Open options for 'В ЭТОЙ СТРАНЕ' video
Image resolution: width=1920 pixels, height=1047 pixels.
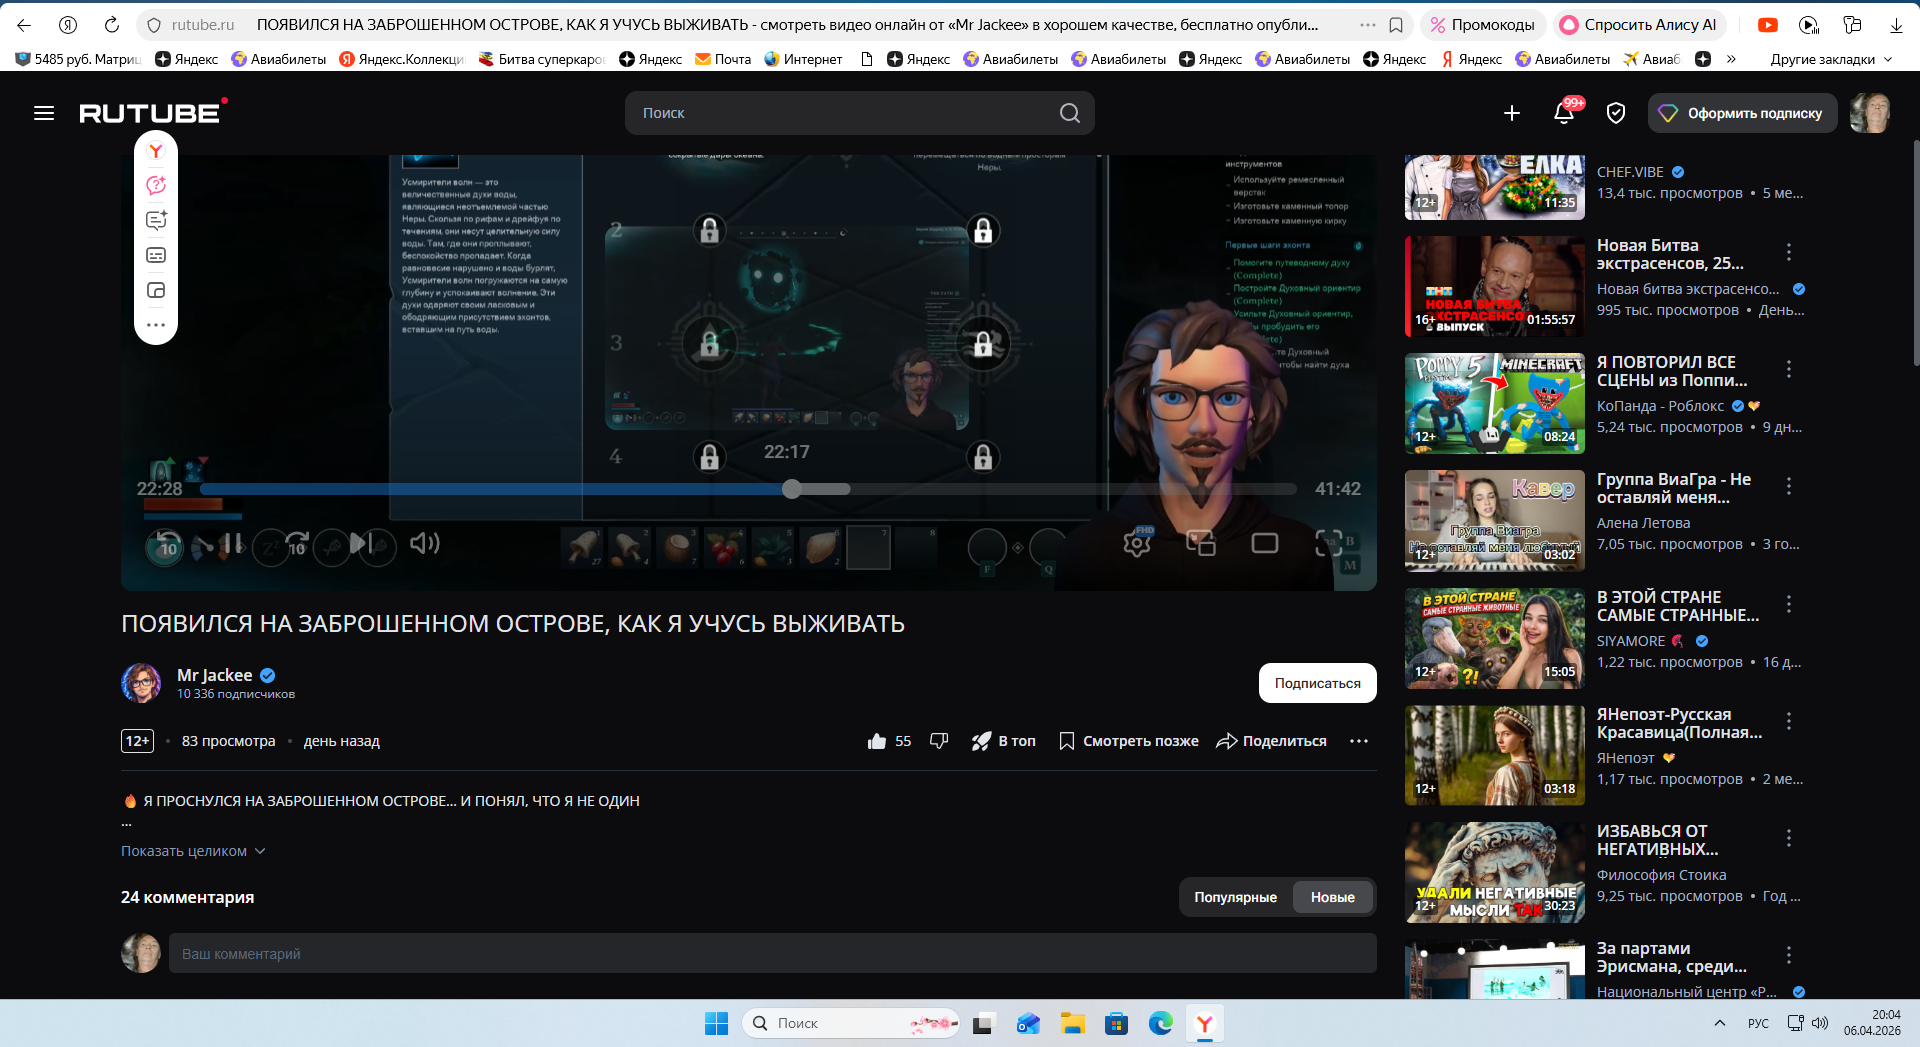coord(1789,604)
